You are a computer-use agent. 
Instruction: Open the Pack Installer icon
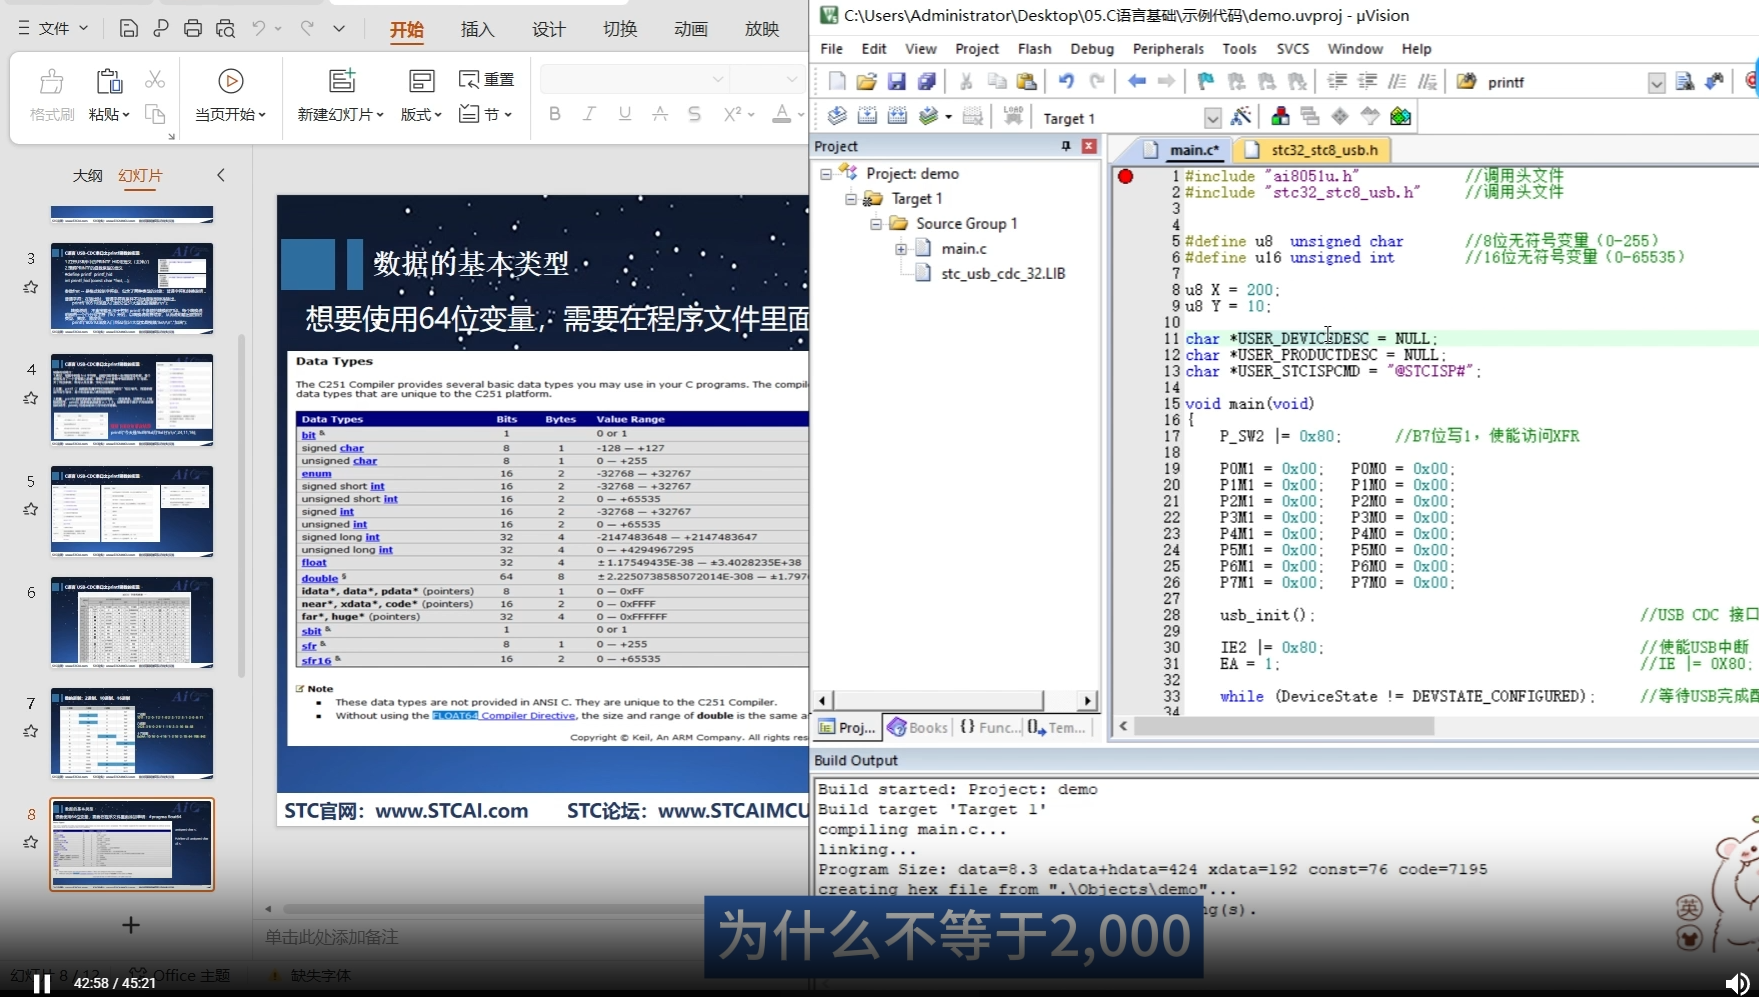[x=1400, y=117]
